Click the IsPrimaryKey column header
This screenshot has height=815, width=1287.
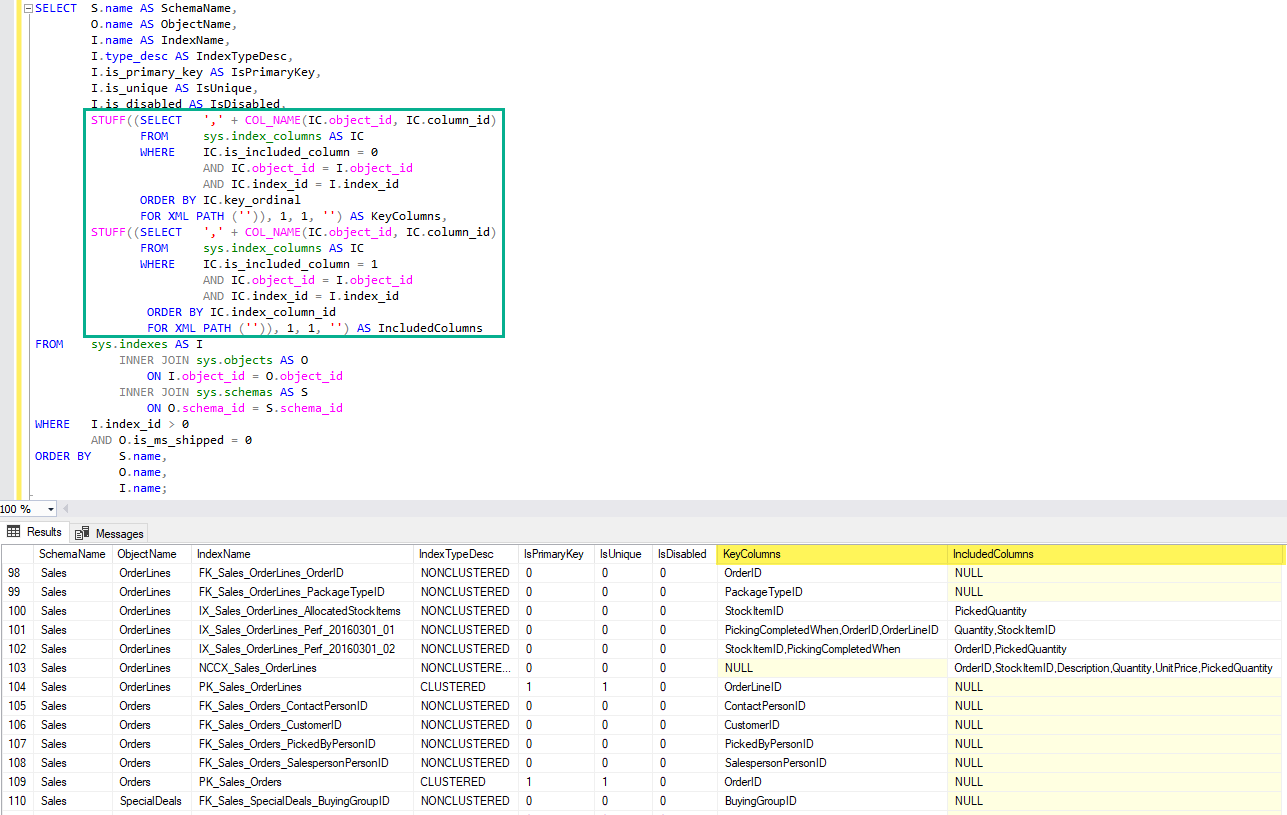554,554
